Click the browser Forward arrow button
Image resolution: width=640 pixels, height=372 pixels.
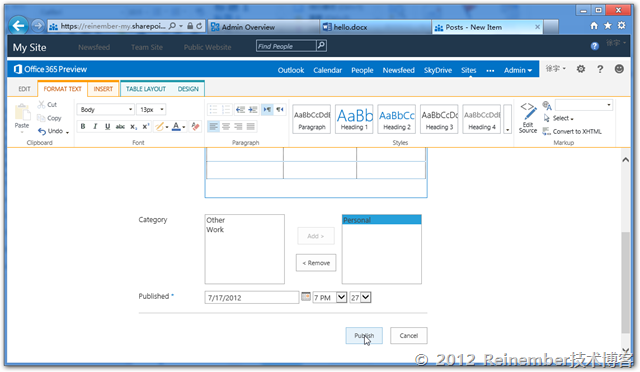[x=38, y=26]
